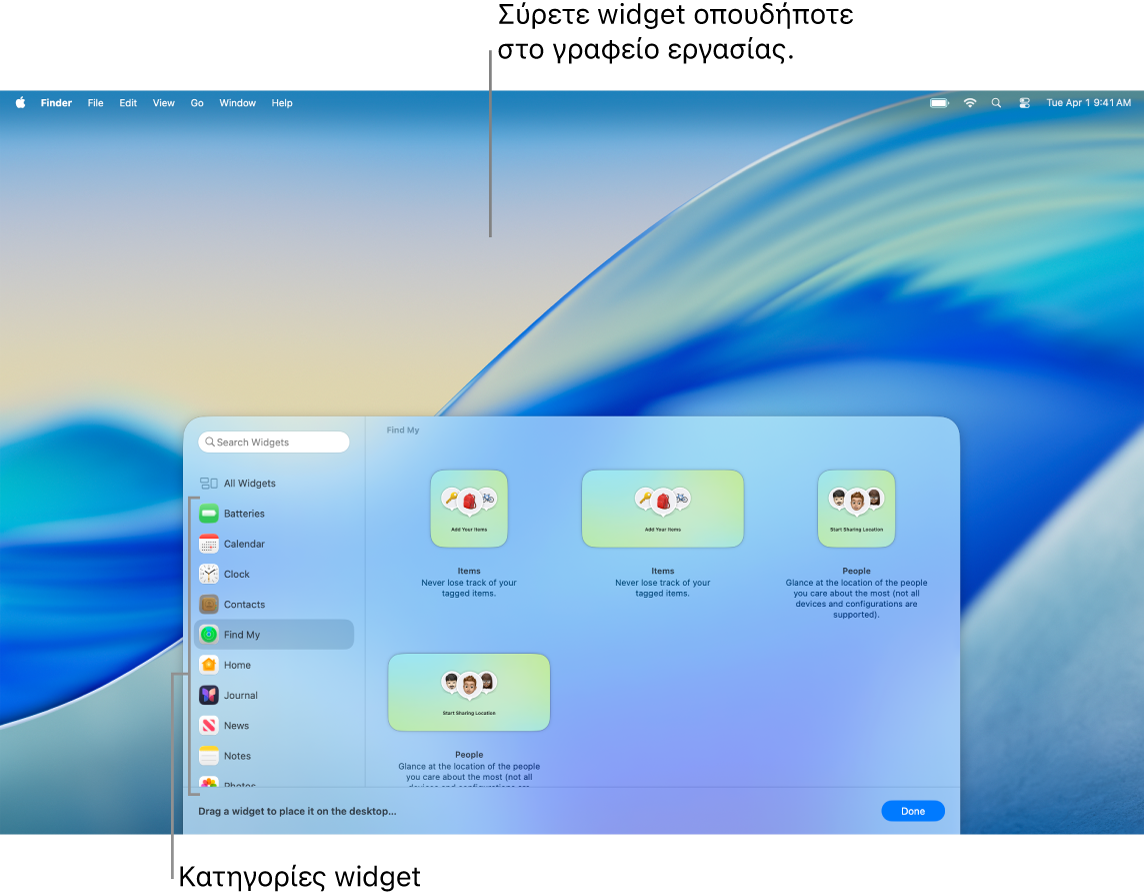
Task: Select the small Items widget preview
Action: pyautogui.click(x=468, y=508)
